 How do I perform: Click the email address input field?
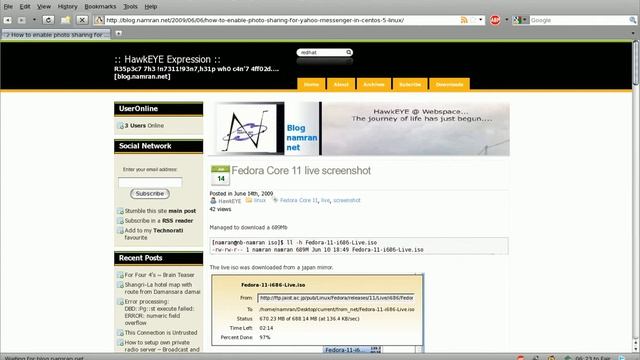150,182
